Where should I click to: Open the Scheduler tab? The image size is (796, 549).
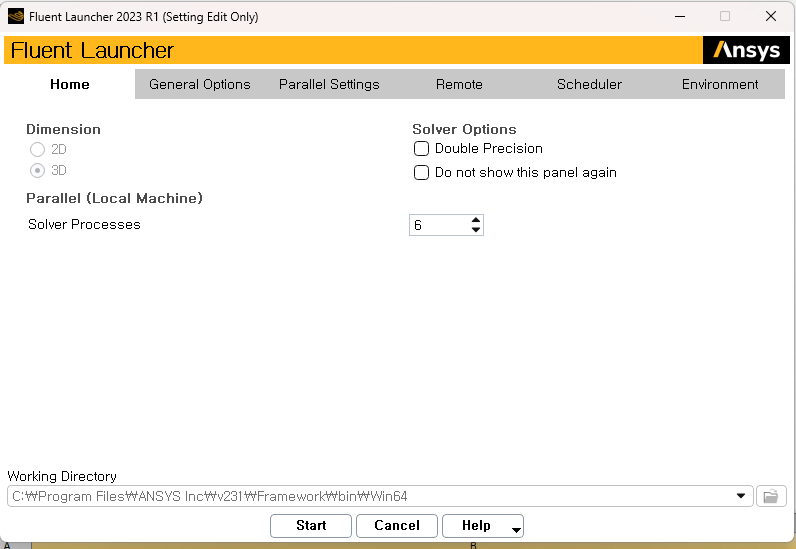click(x=589, y=84)
